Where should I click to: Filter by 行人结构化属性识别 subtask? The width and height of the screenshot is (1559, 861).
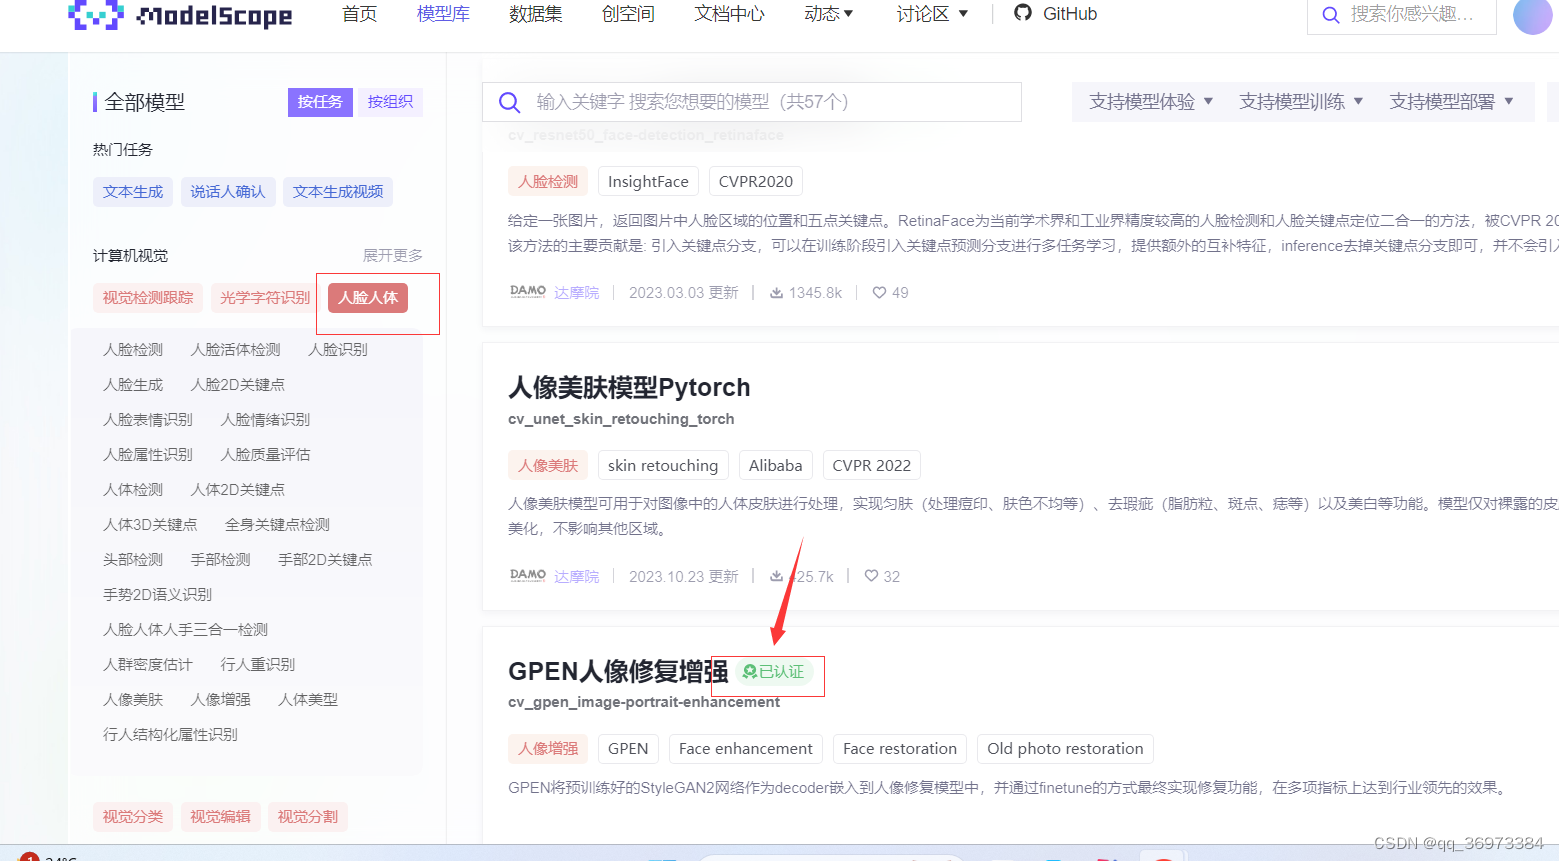click(x=170, y=735)
